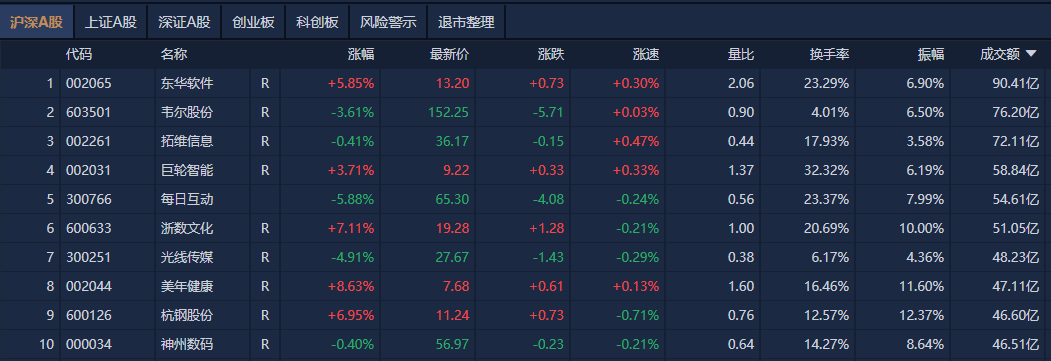Click the R marker for 神州数码
The width and height of the screenshot is (1051, 361).
click(x=265, y=344)
